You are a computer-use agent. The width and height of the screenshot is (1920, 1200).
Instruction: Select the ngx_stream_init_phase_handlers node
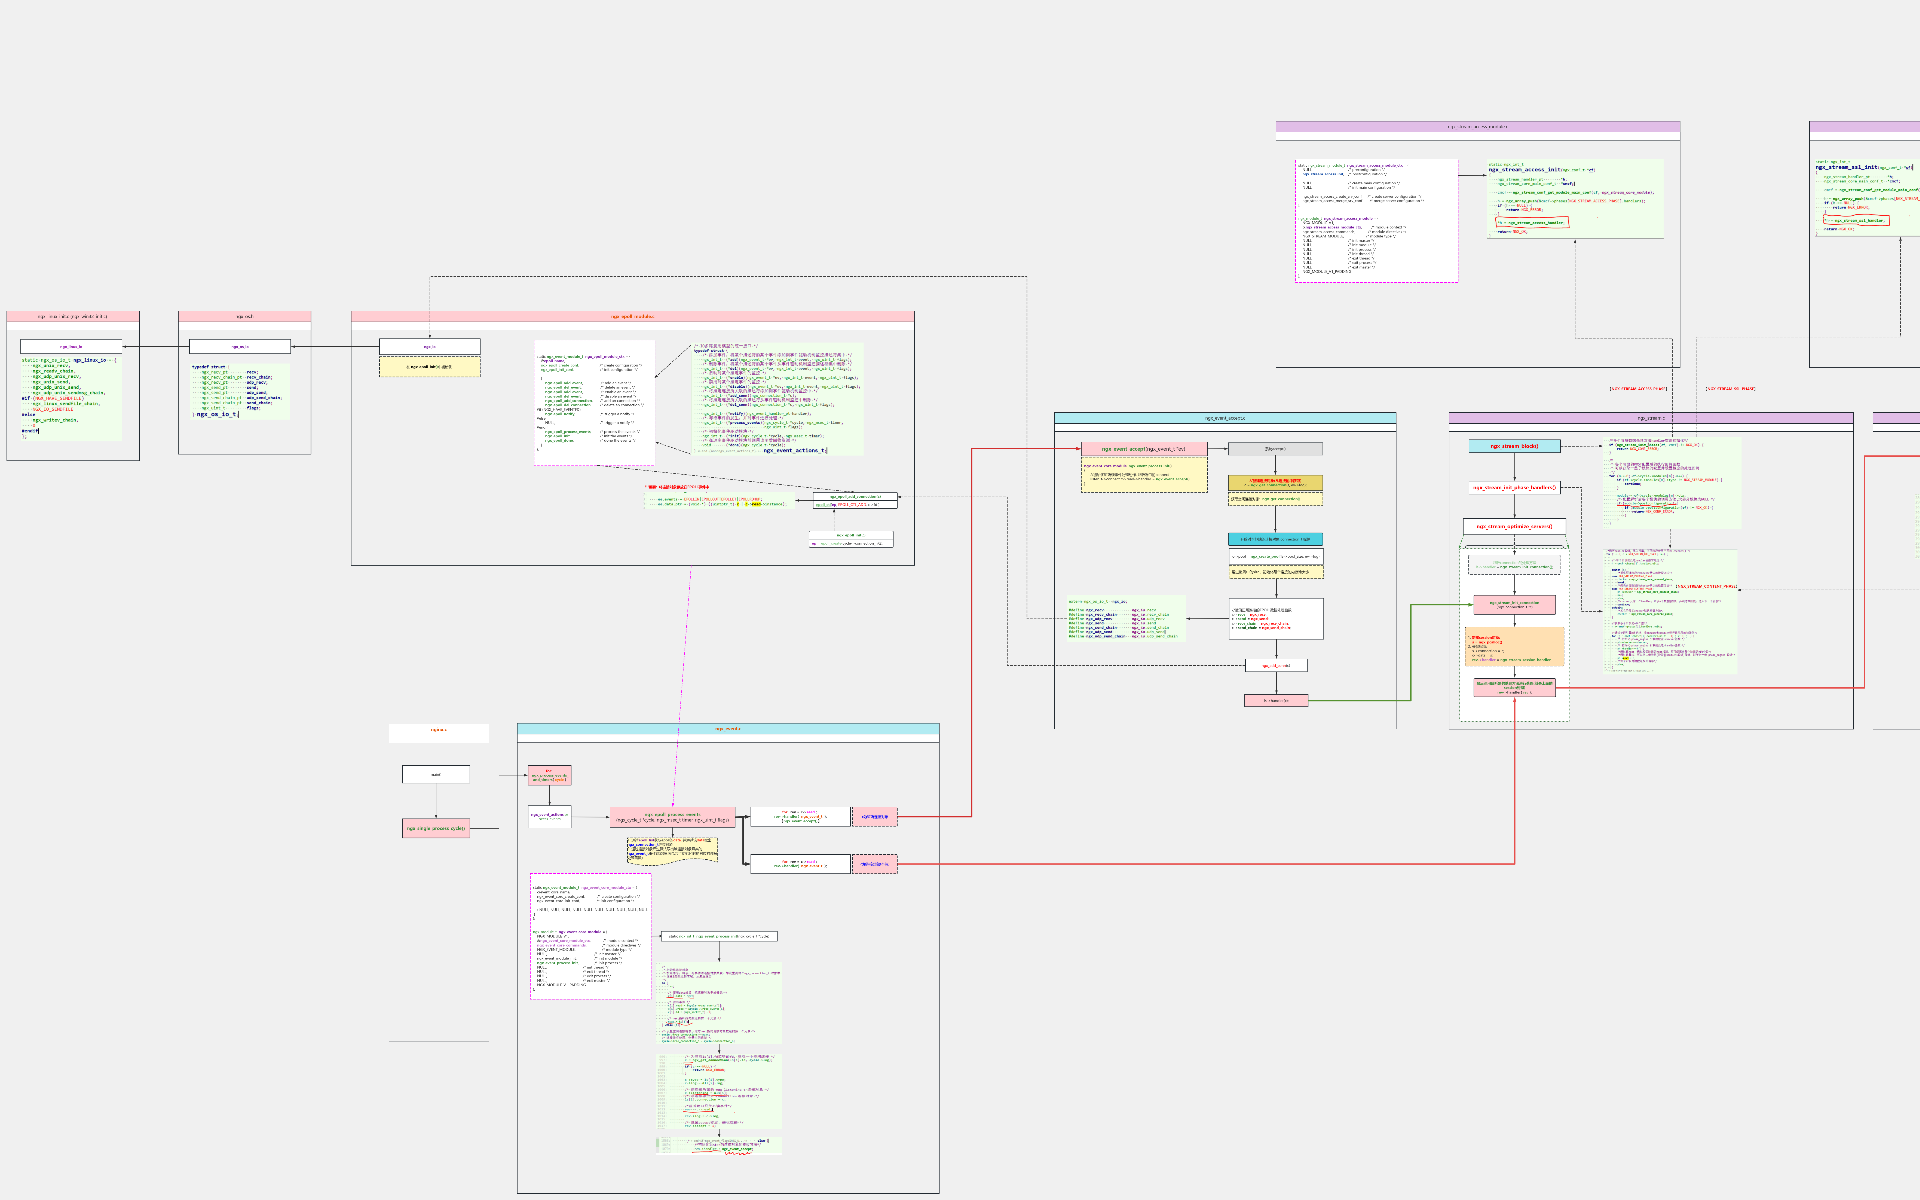[x=1514, y=488]
